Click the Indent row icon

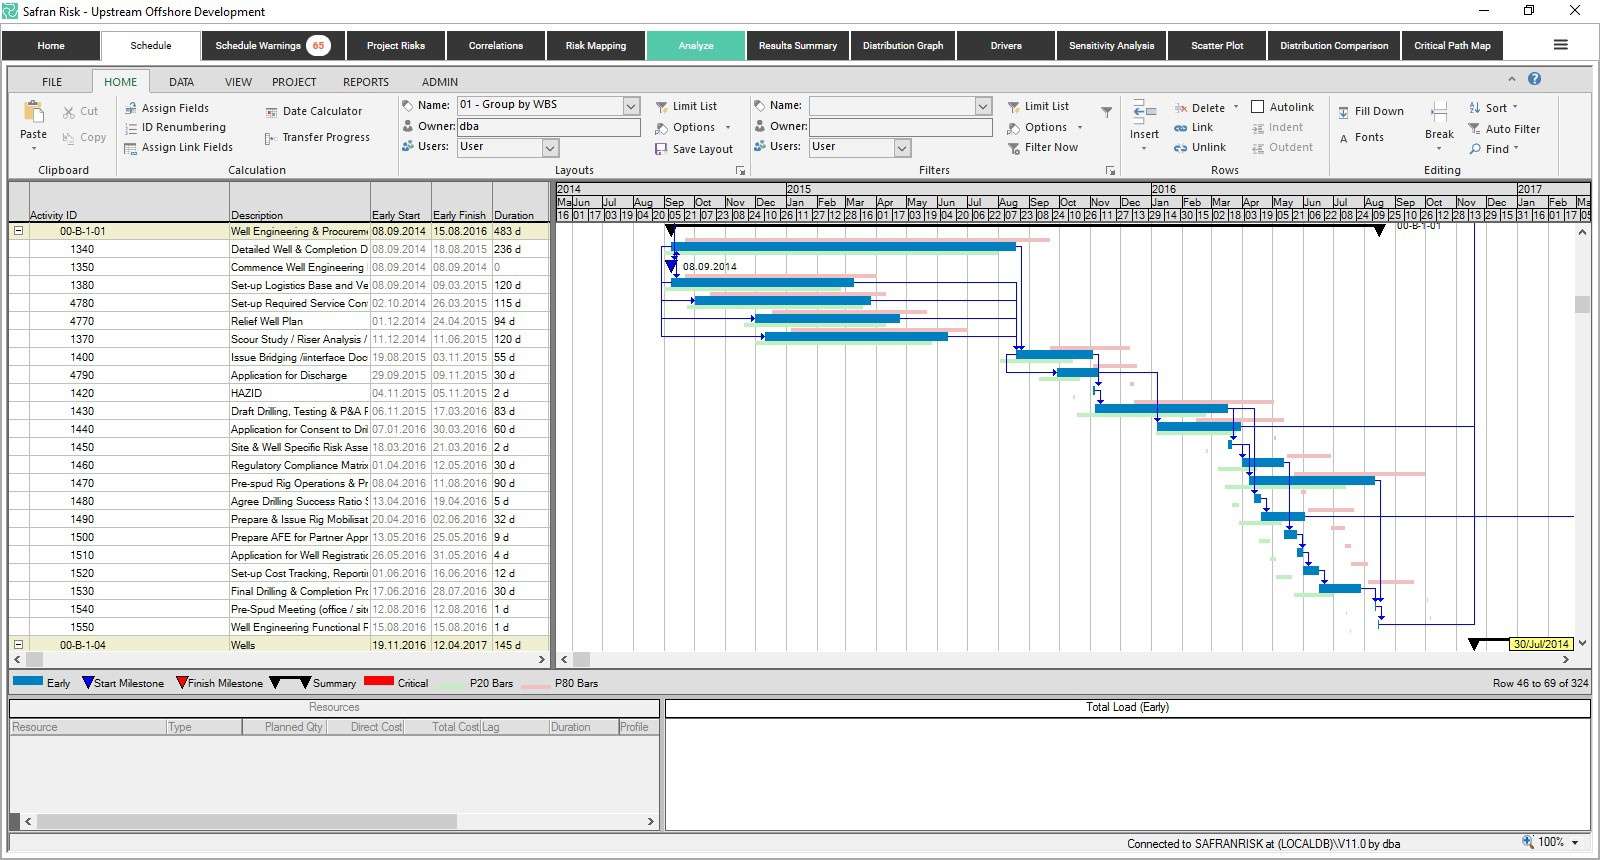click(1258, 128)
